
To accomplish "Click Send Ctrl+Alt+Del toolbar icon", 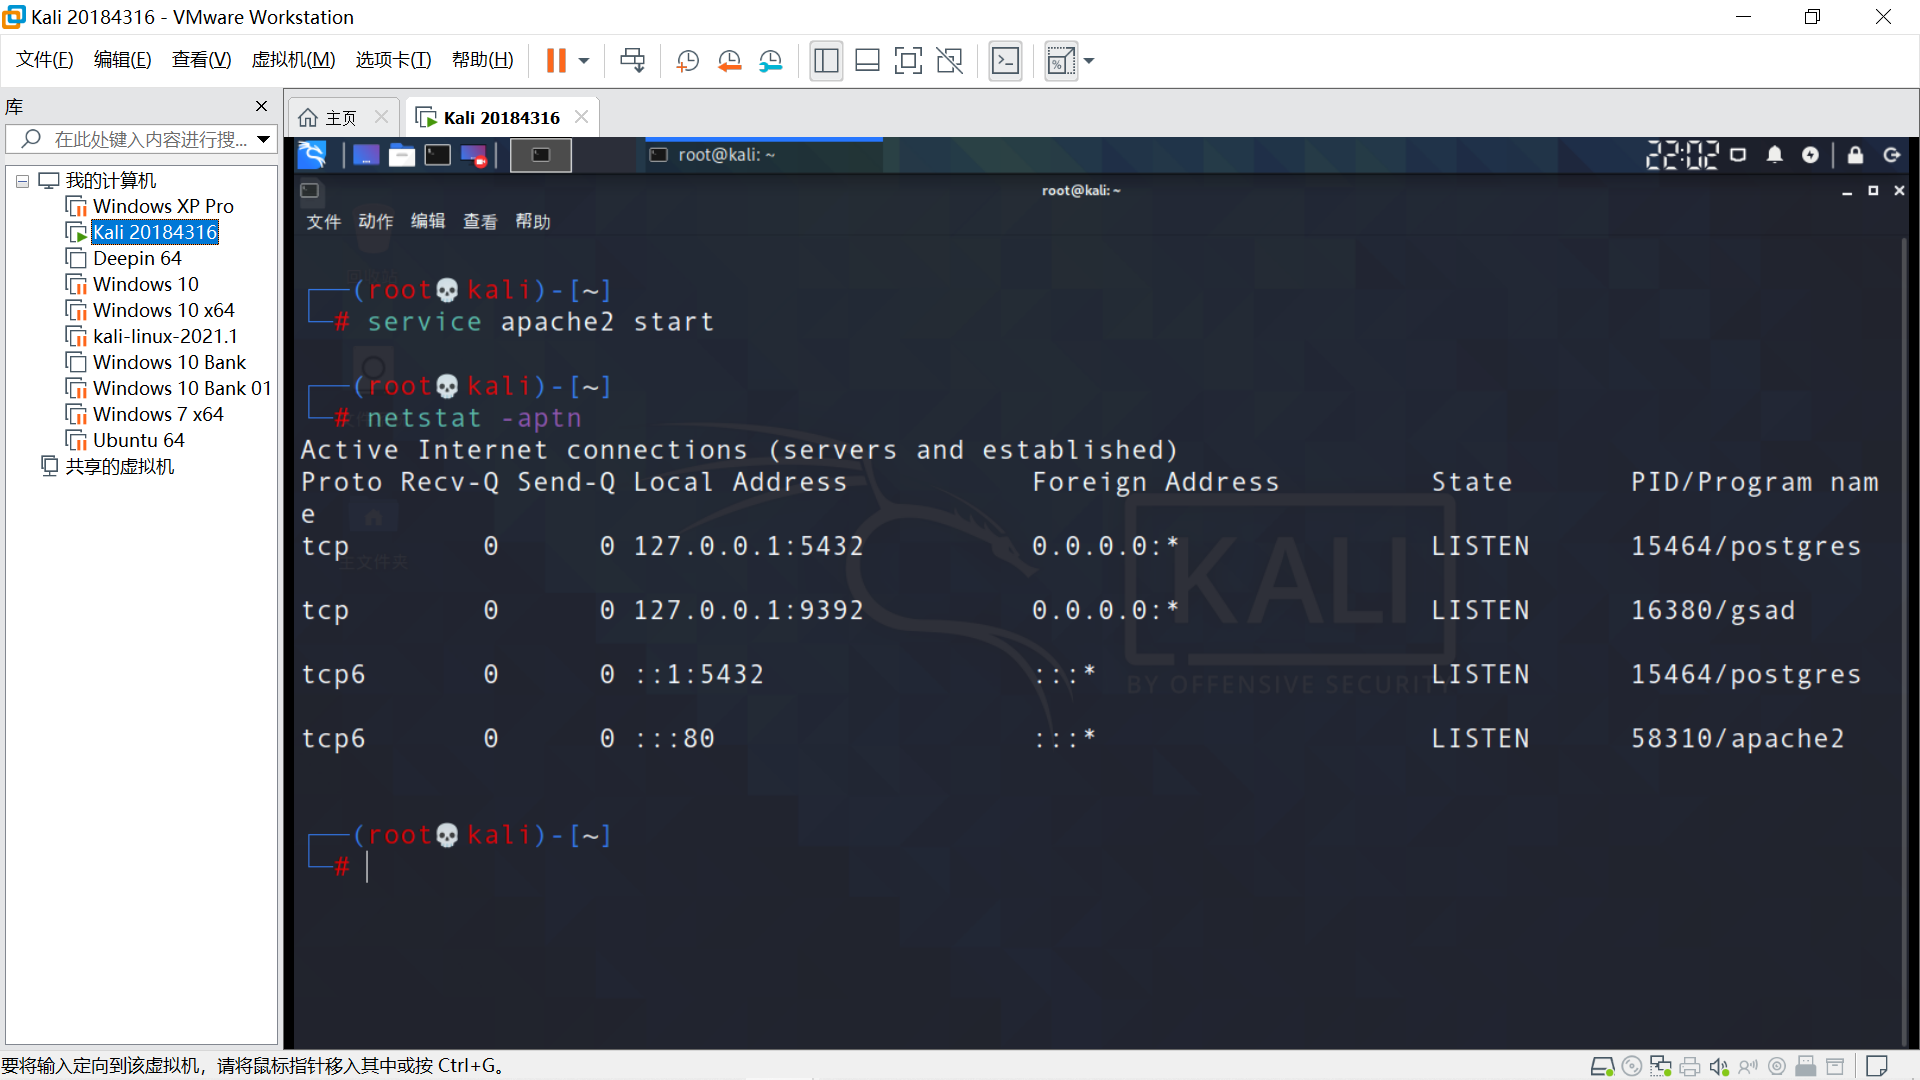I will [632, 61].
